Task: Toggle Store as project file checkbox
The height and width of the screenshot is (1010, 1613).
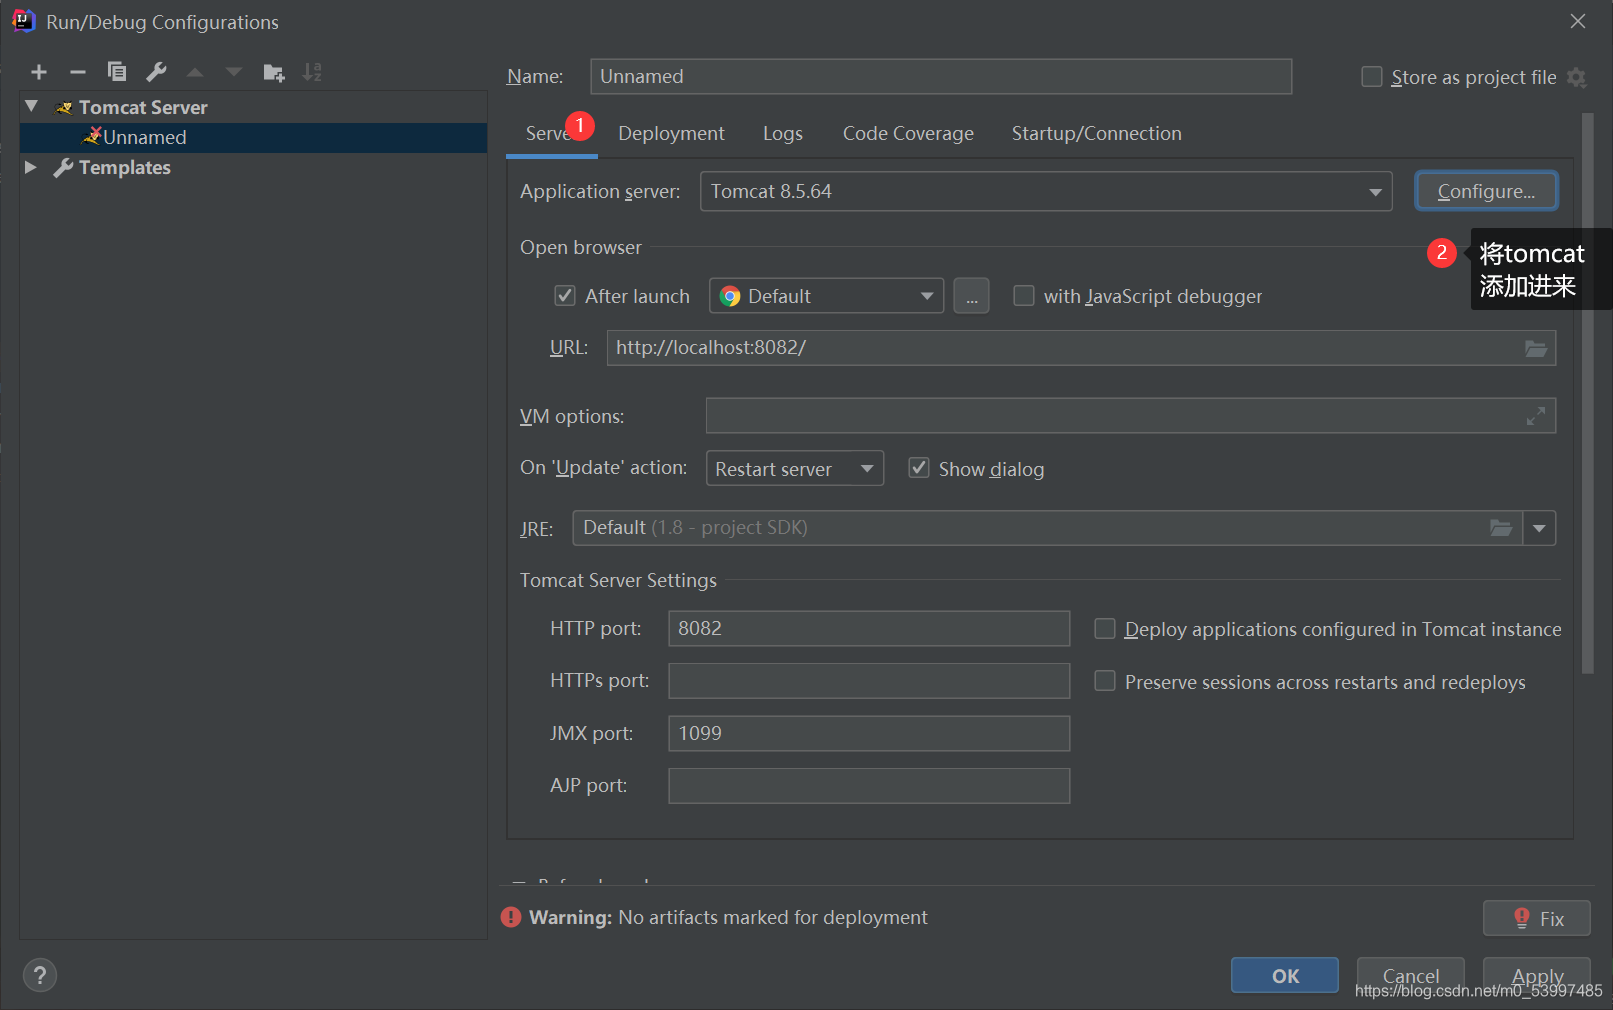Action: (x=1372, y=77)
